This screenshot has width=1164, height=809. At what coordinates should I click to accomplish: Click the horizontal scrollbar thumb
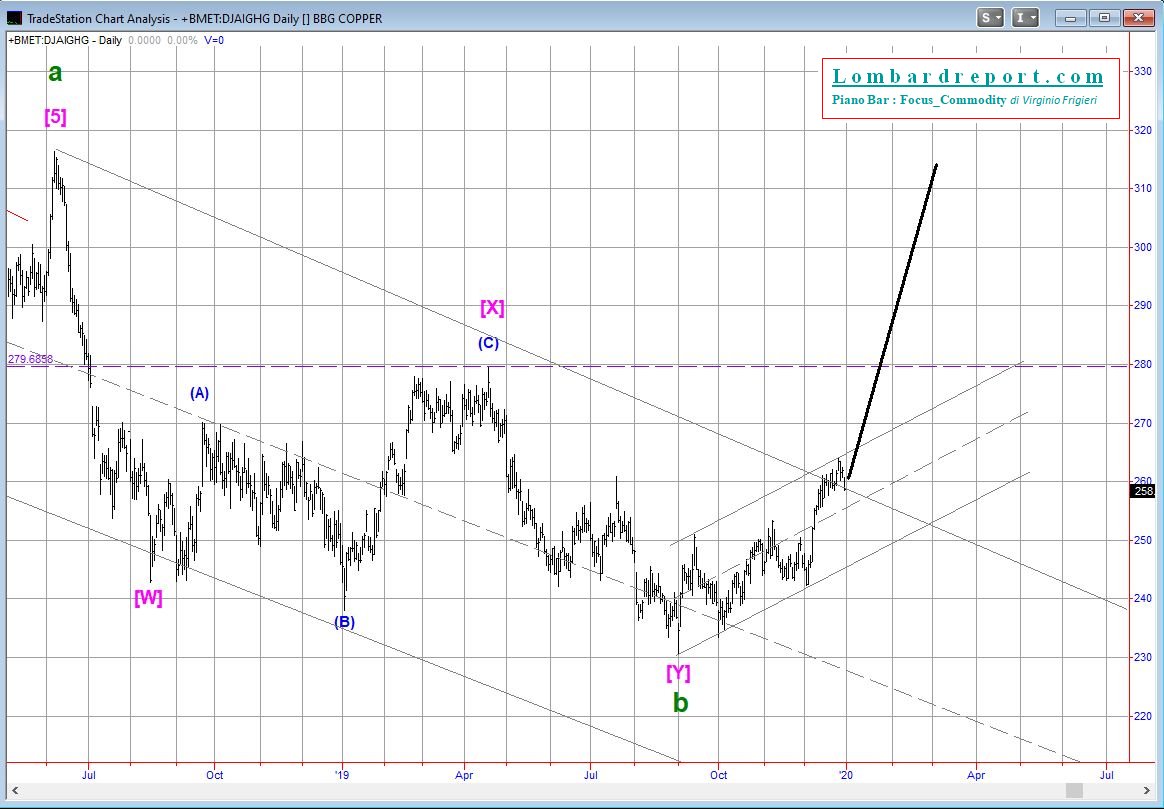1073,790
